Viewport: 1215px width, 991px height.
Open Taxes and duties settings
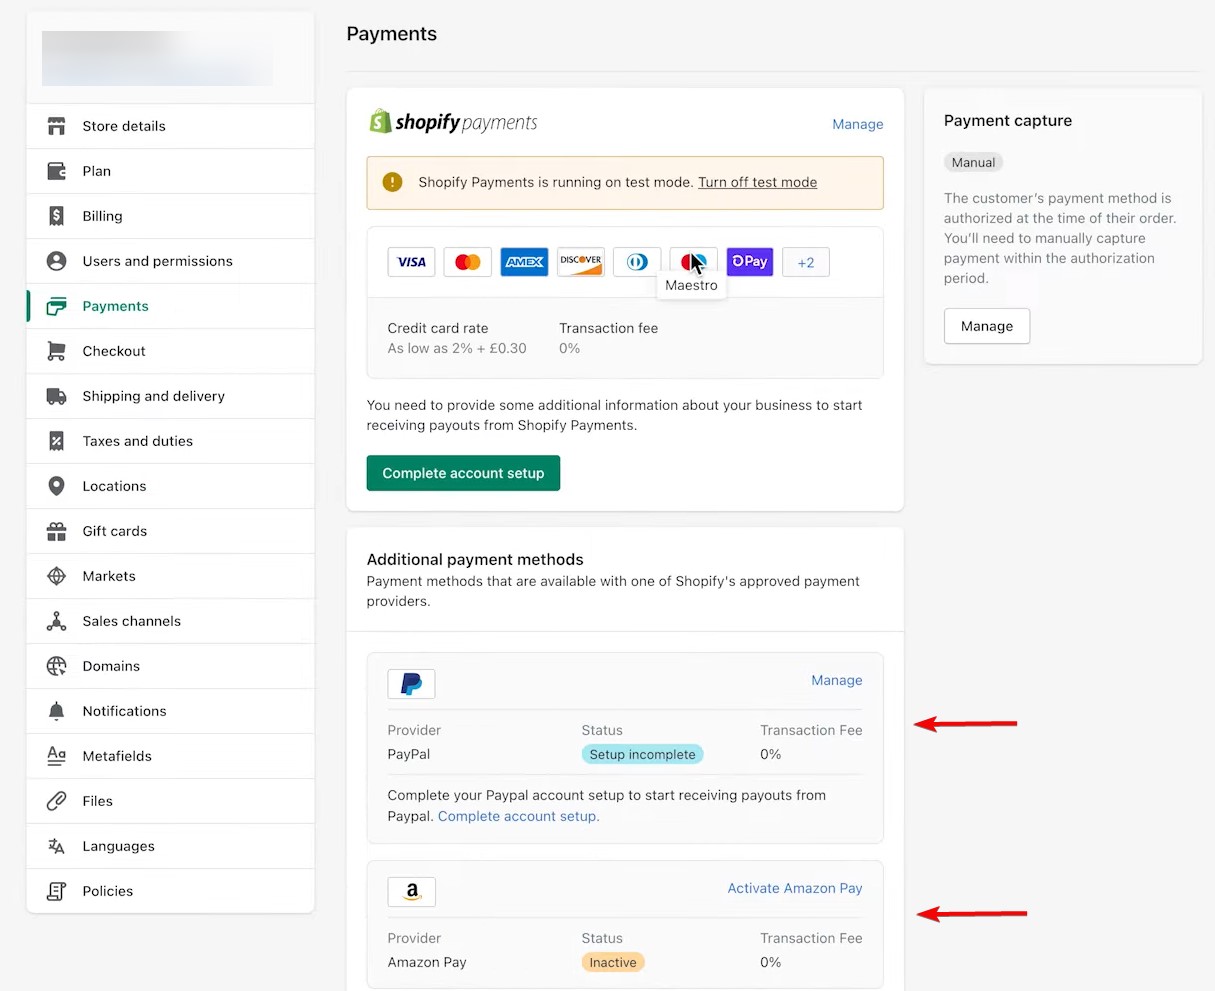pyautogui.click(x=137, y=441)
